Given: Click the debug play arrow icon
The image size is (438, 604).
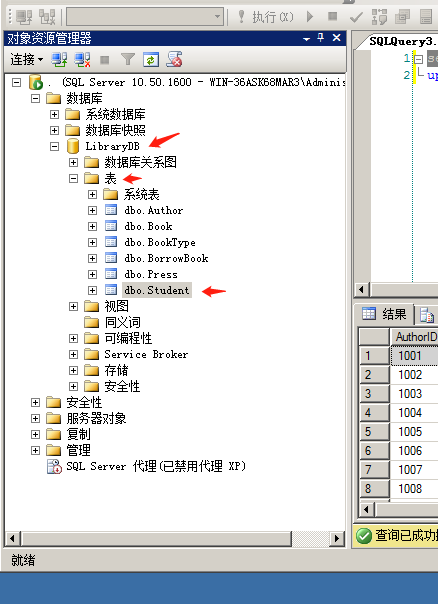Looking at the screenshot, I should 310,17.
